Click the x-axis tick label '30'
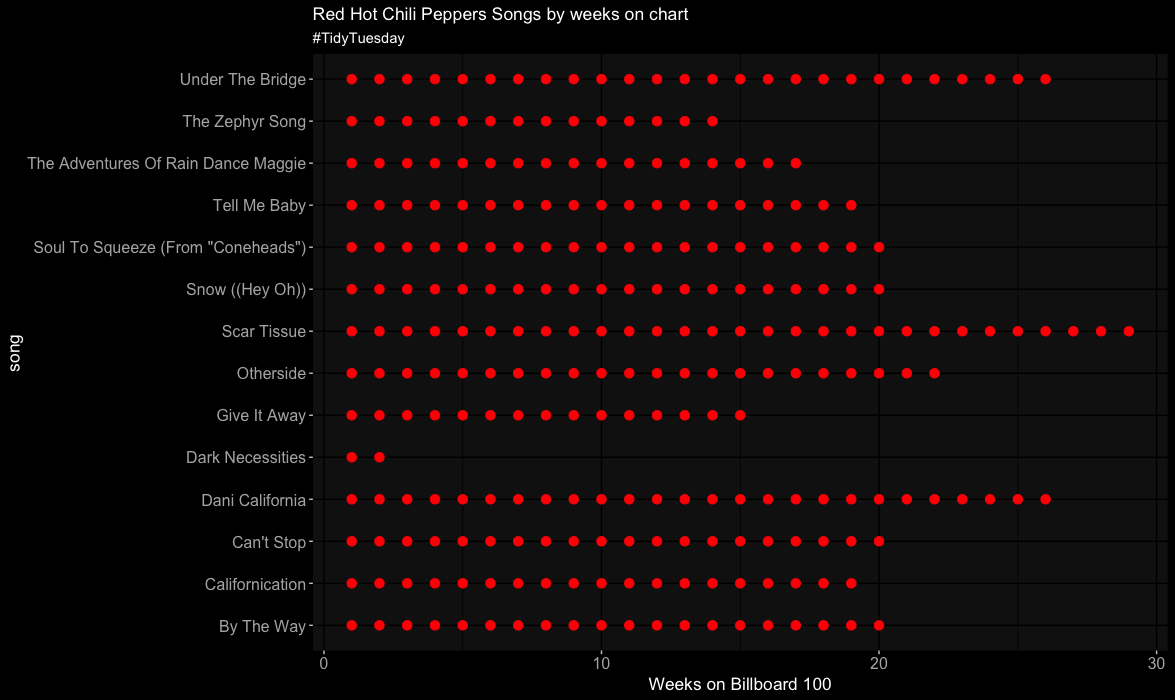The image size is (1175, 700). coord(1156,663)
